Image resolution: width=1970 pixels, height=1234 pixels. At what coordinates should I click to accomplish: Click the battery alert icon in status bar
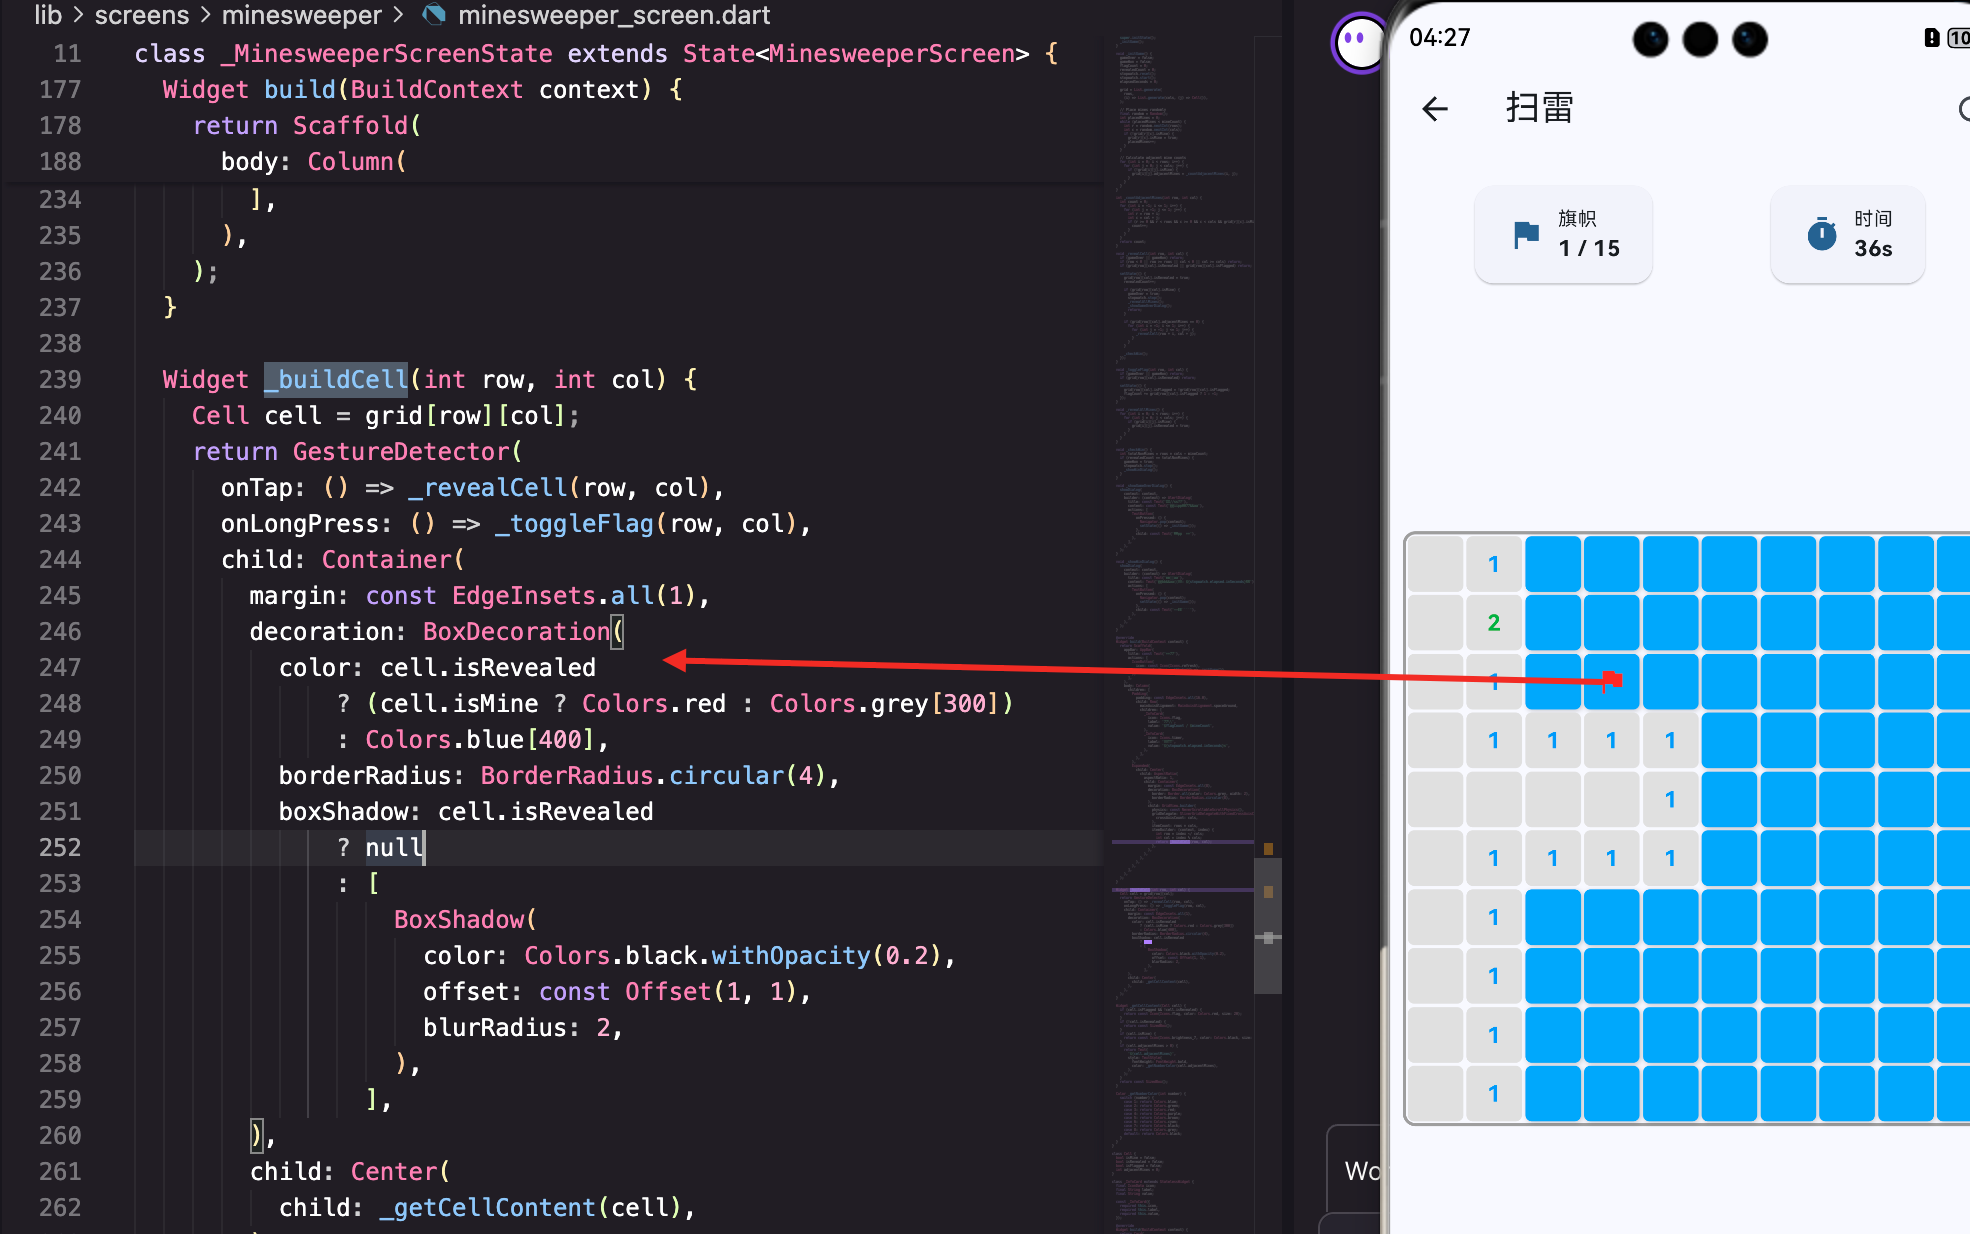point(1931,38)
